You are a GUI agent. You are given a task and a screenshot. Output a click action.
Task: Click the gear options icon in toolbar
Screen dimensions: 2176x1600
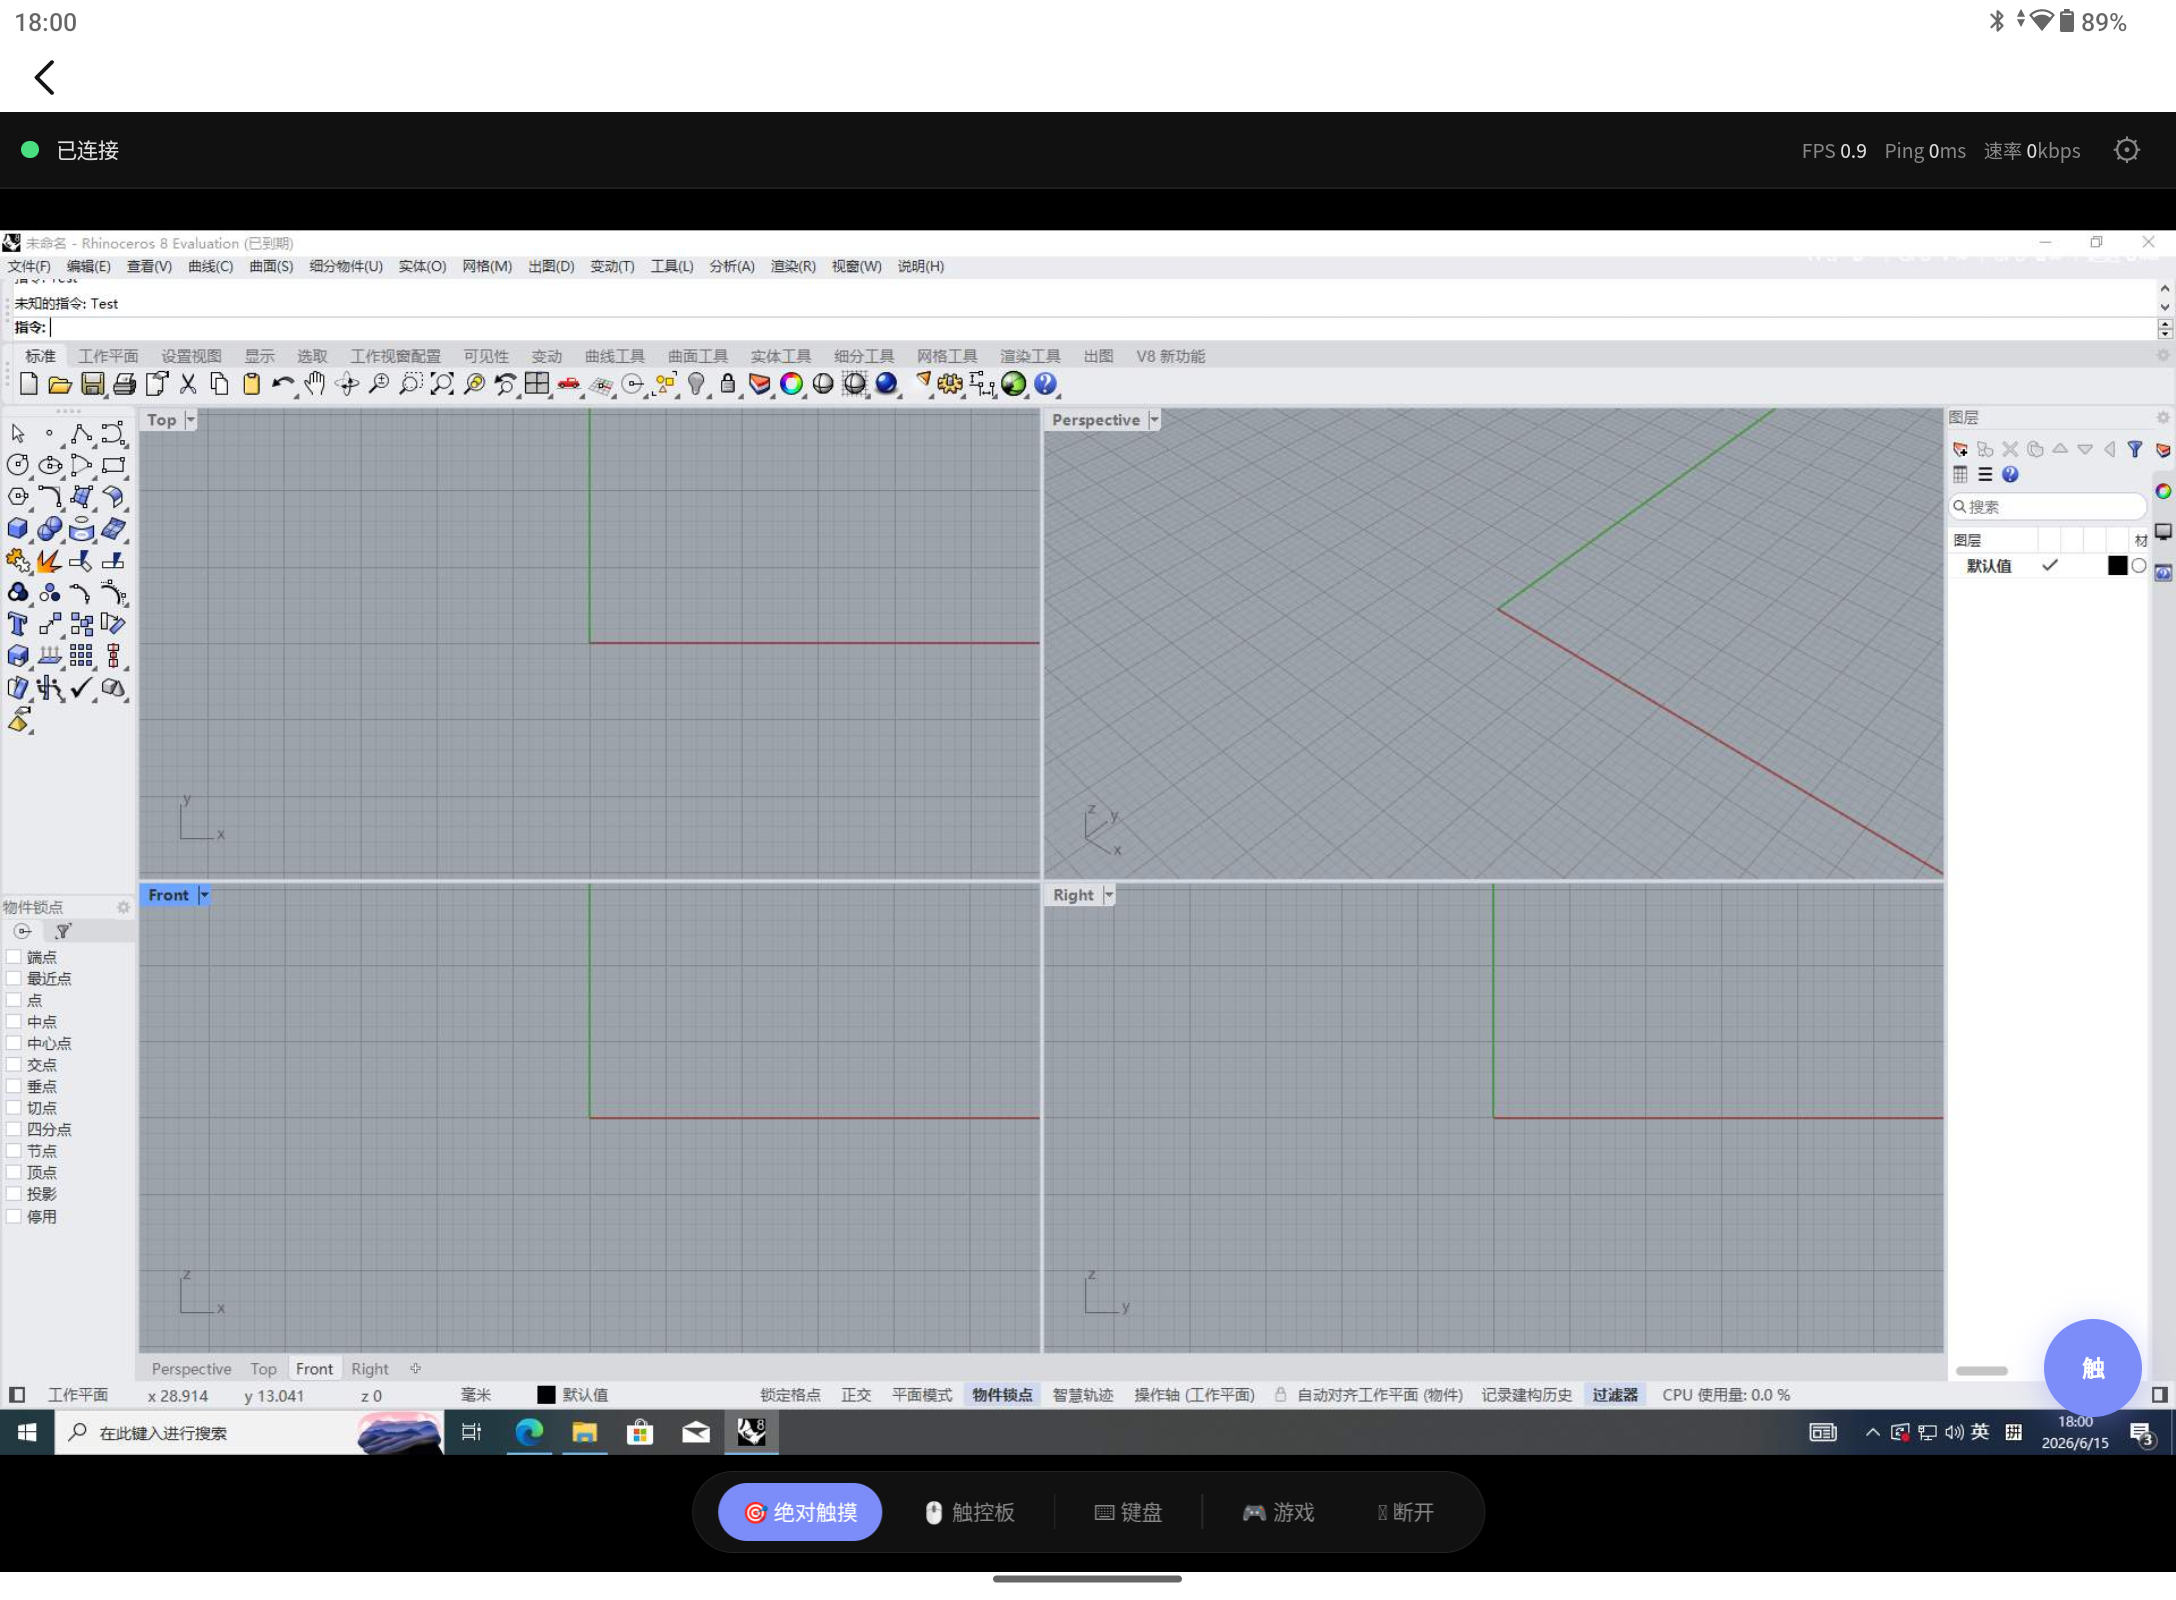950,384
